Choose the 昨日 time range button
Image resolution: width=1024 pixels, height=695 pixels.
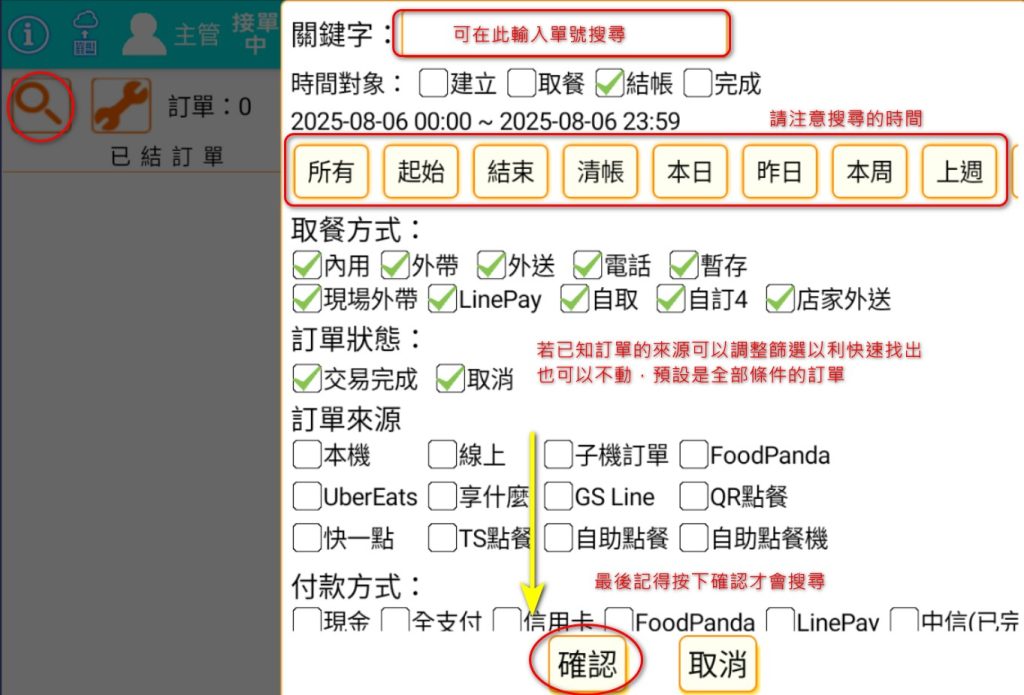pyautogui.click(x=780, y=172)
